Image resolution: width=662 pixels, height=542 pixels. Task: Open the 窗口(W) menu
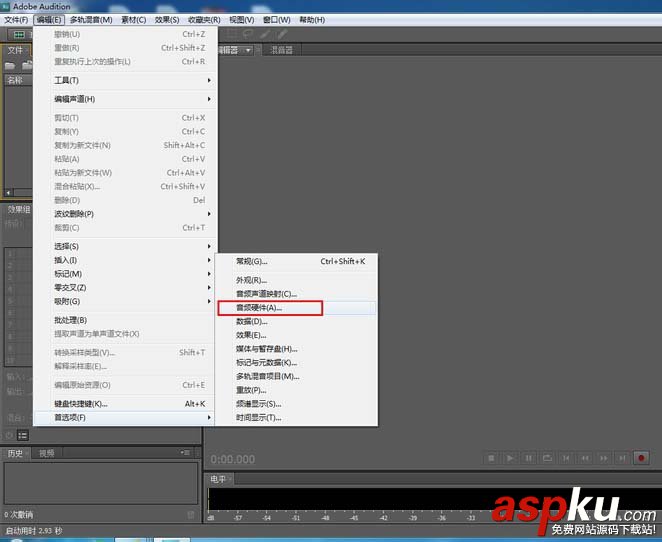pyautogui.click(x=277, y=20)
